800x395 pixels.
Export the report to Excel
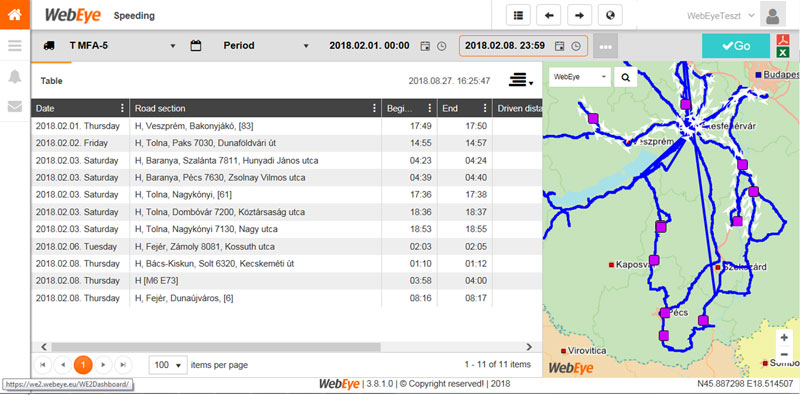click(x=783, y=52)
